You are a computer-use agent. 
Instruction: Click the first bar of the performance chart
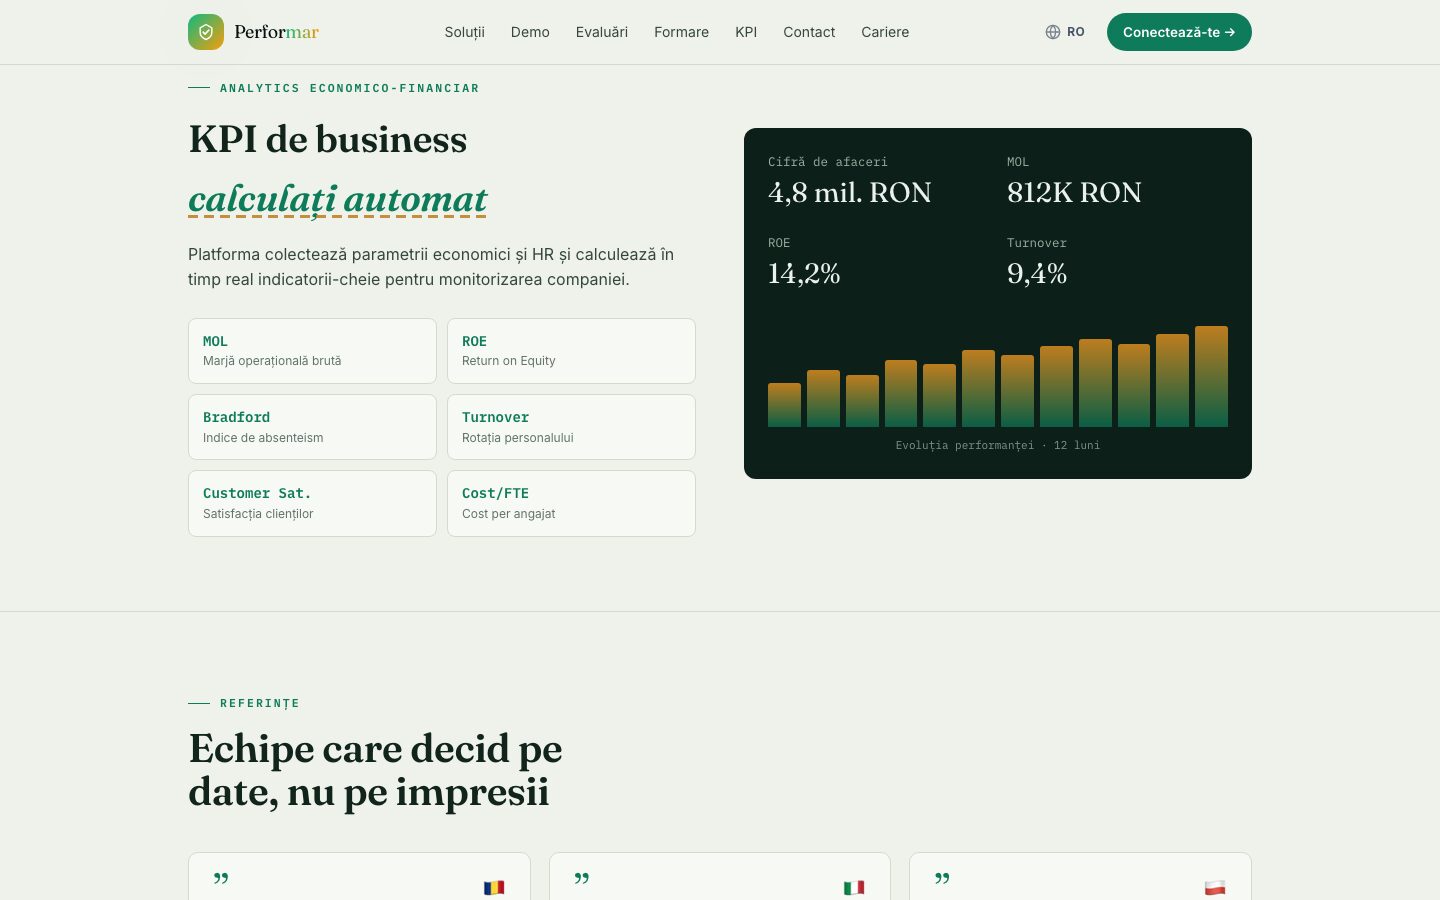point(784,405)
